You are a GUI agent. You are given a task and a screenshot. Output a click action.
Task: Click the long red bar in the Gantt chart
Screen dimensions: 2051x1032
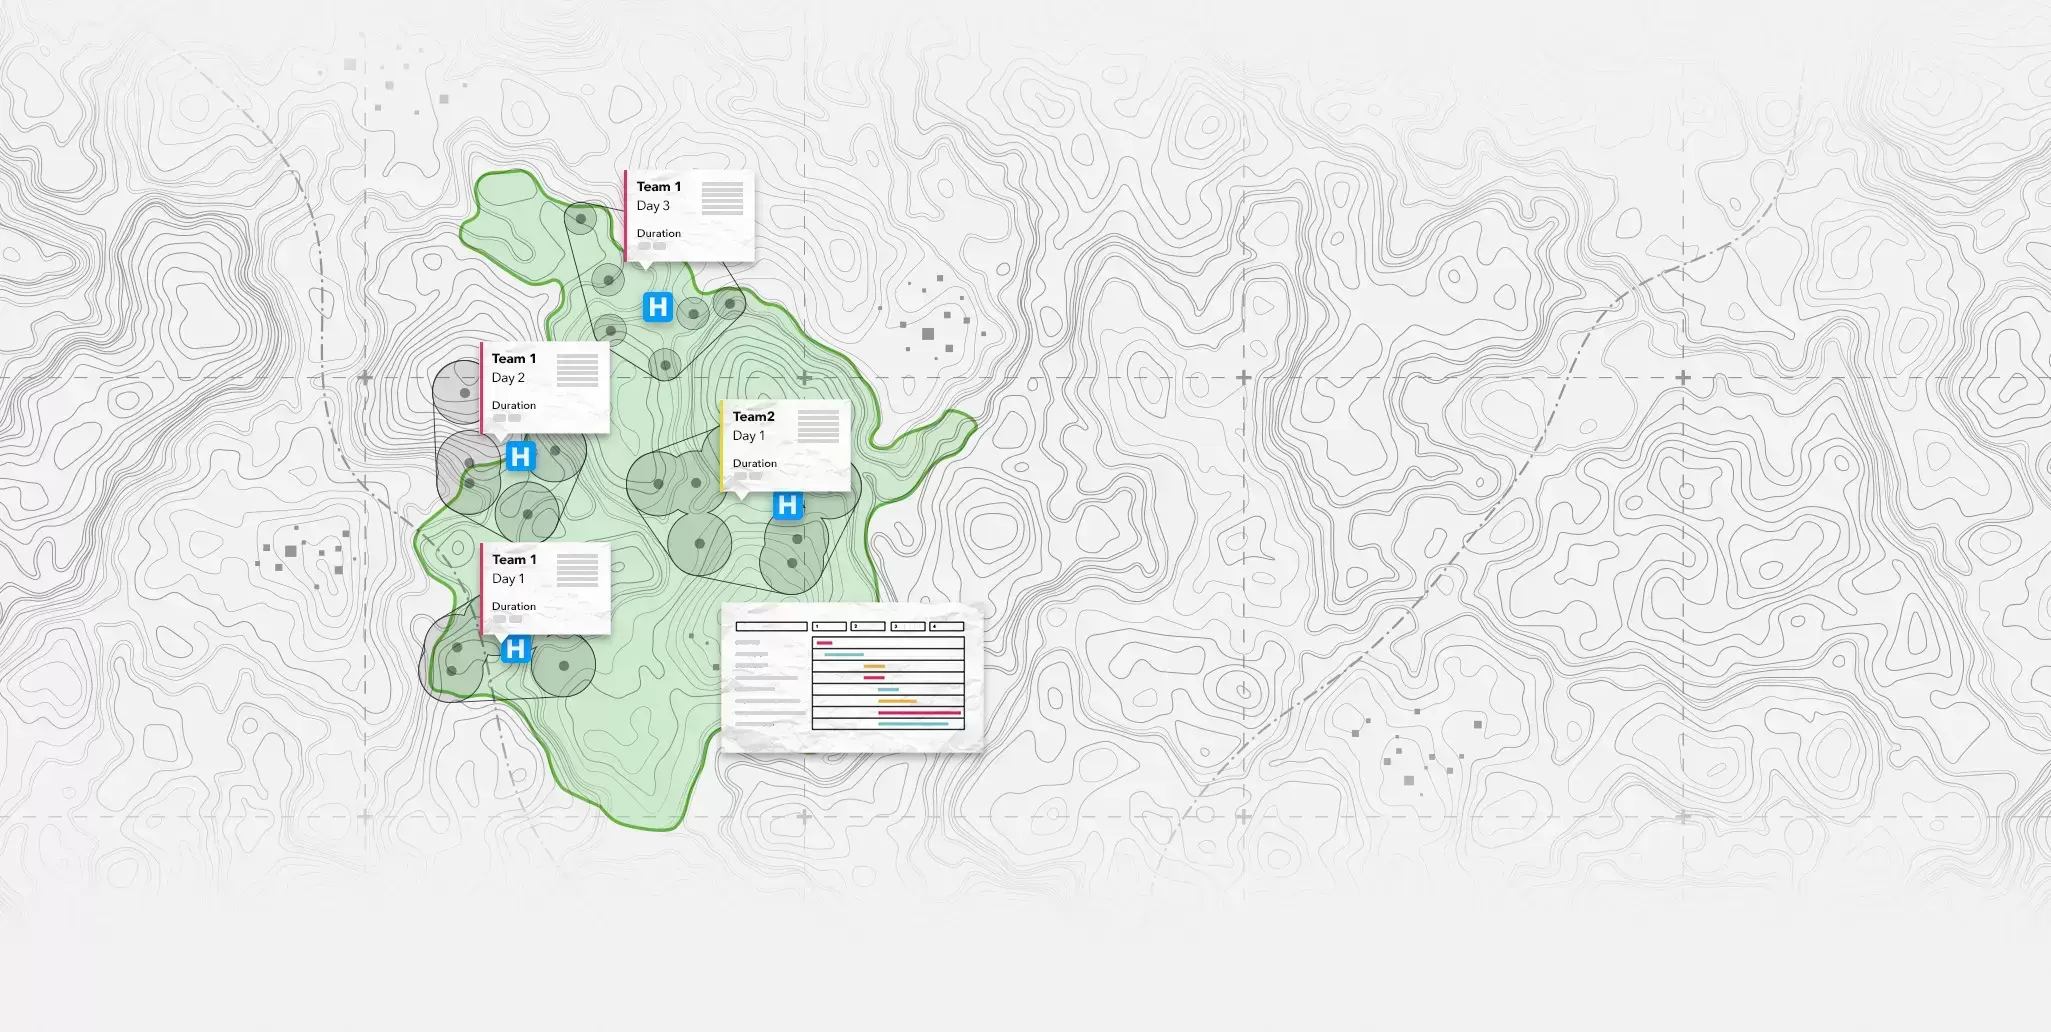[x=920, y=713]
